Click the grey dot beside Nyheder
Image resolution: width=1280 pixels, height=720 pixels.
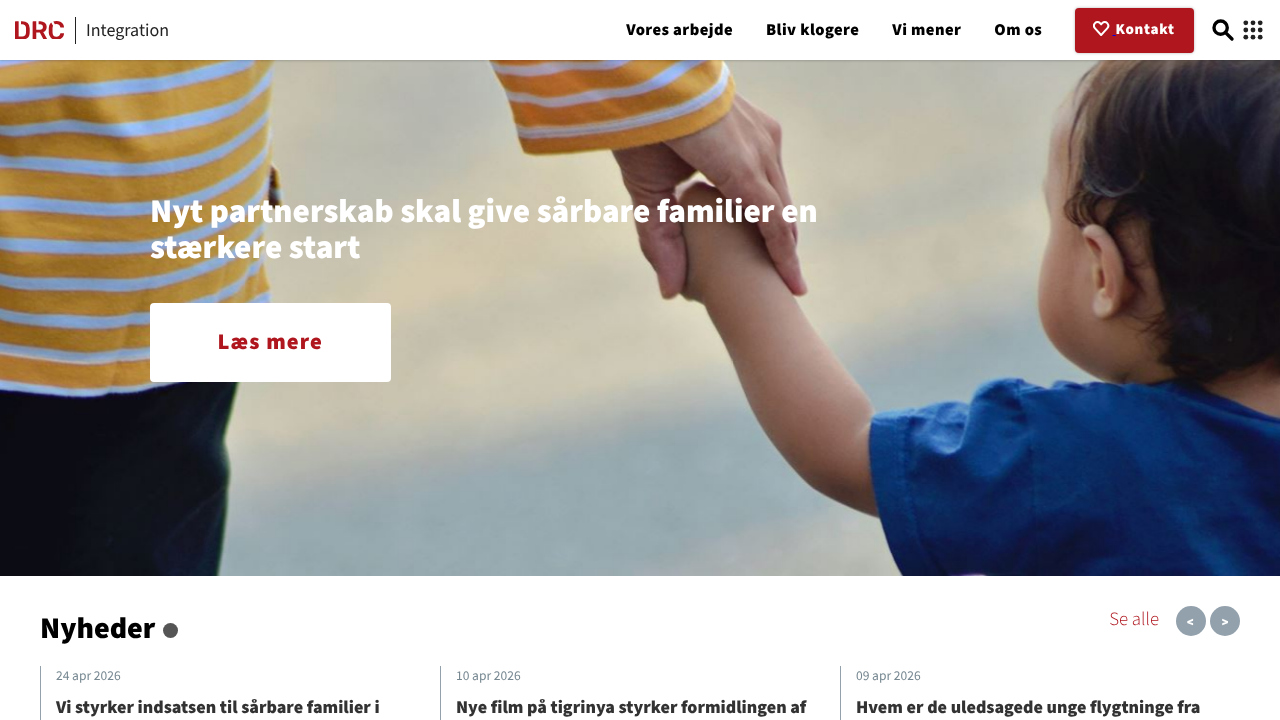pos(170,630)
